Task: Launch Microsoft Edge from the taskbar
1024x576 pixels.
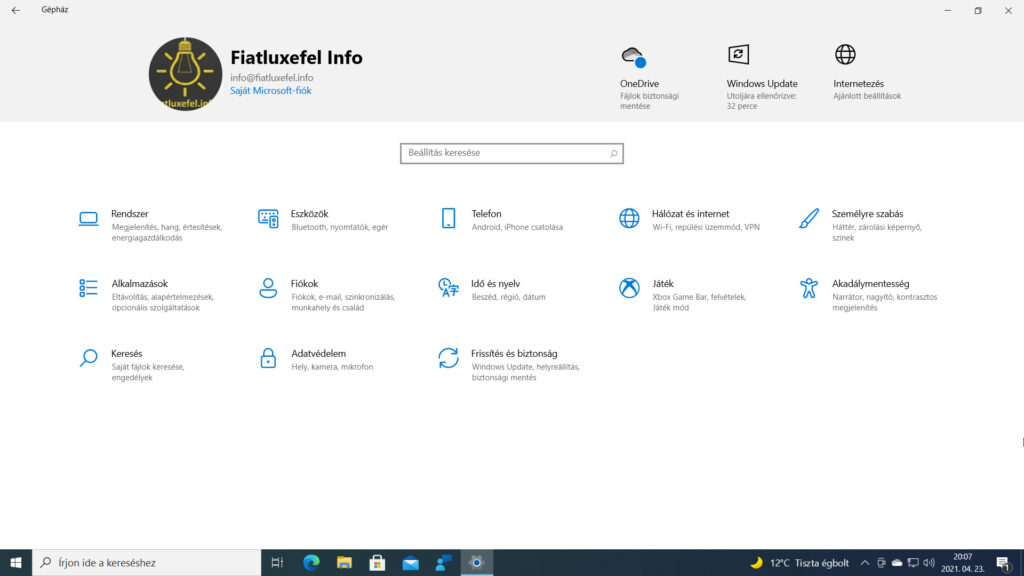Action: tap(311, 562)
